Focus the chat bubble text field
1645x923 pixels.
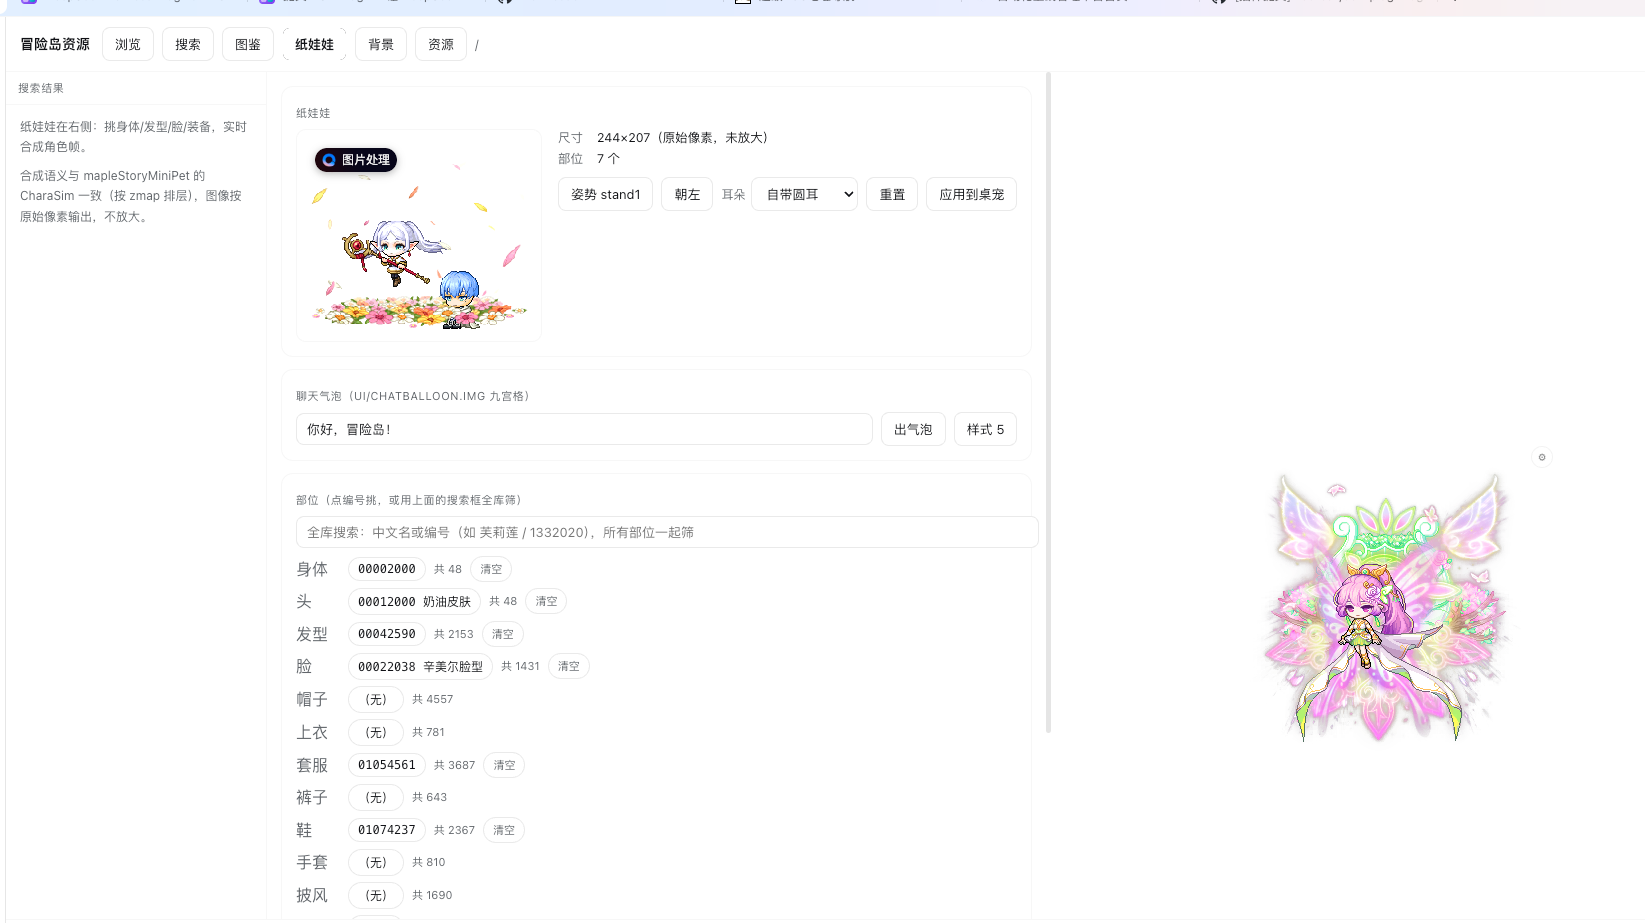[x=584, y=429]
